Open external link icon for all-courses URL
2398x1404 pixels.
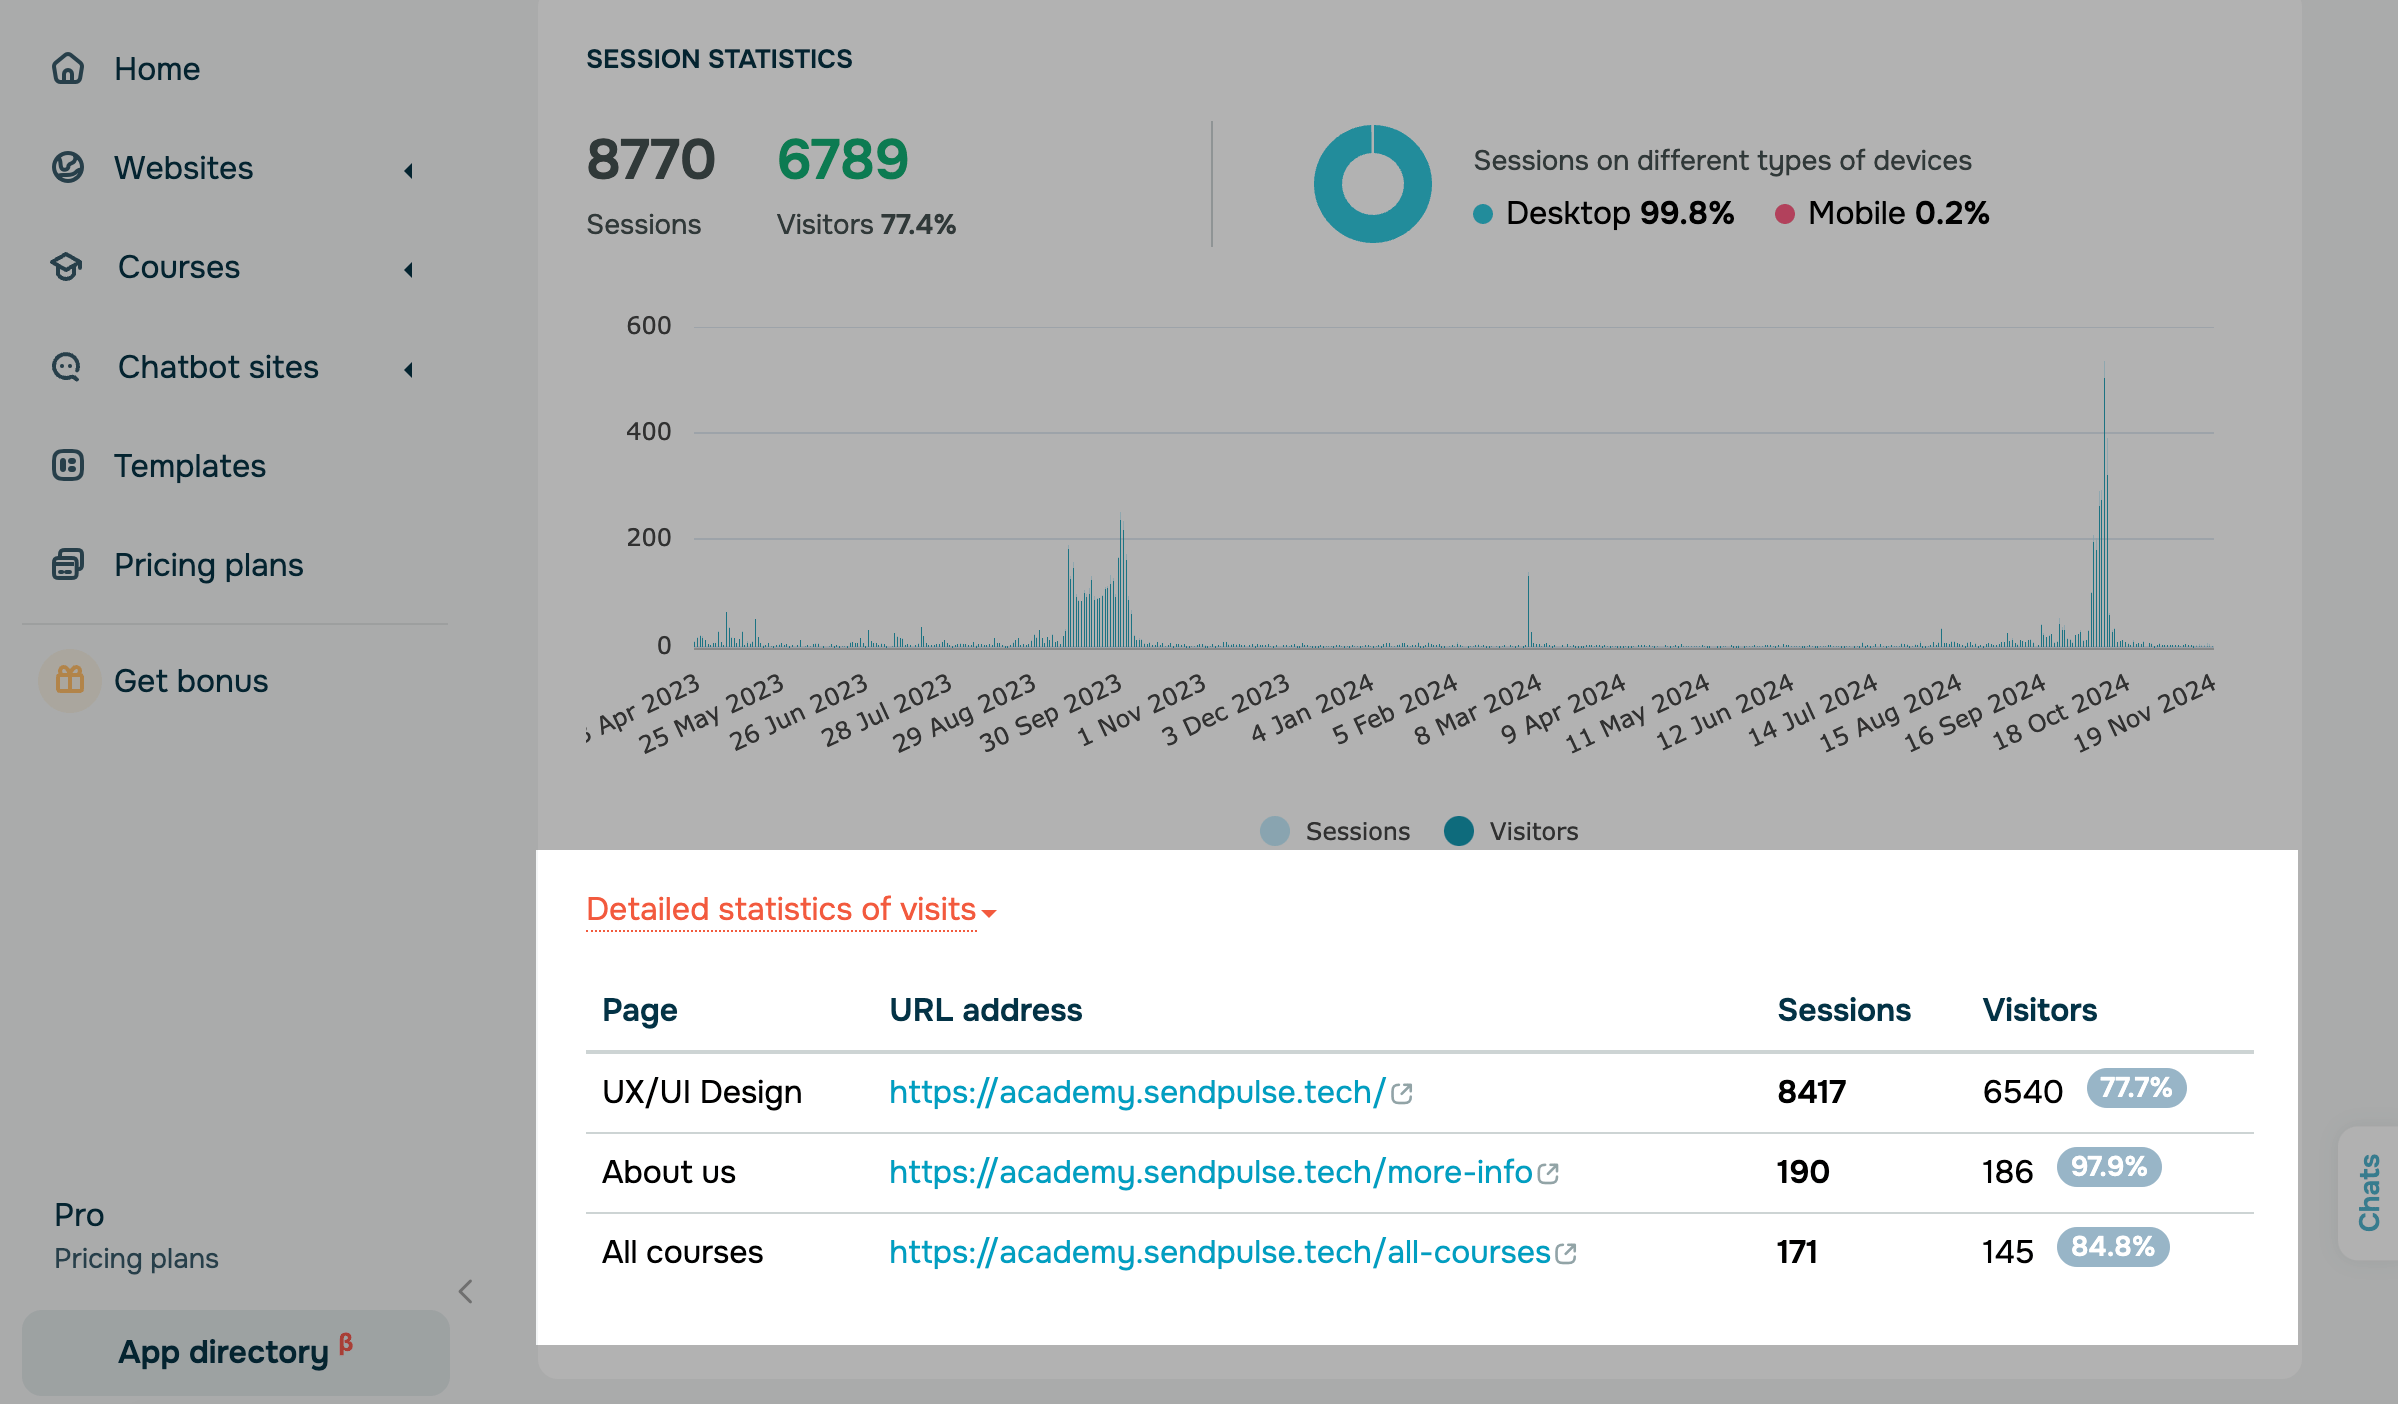(1566, 1253)
